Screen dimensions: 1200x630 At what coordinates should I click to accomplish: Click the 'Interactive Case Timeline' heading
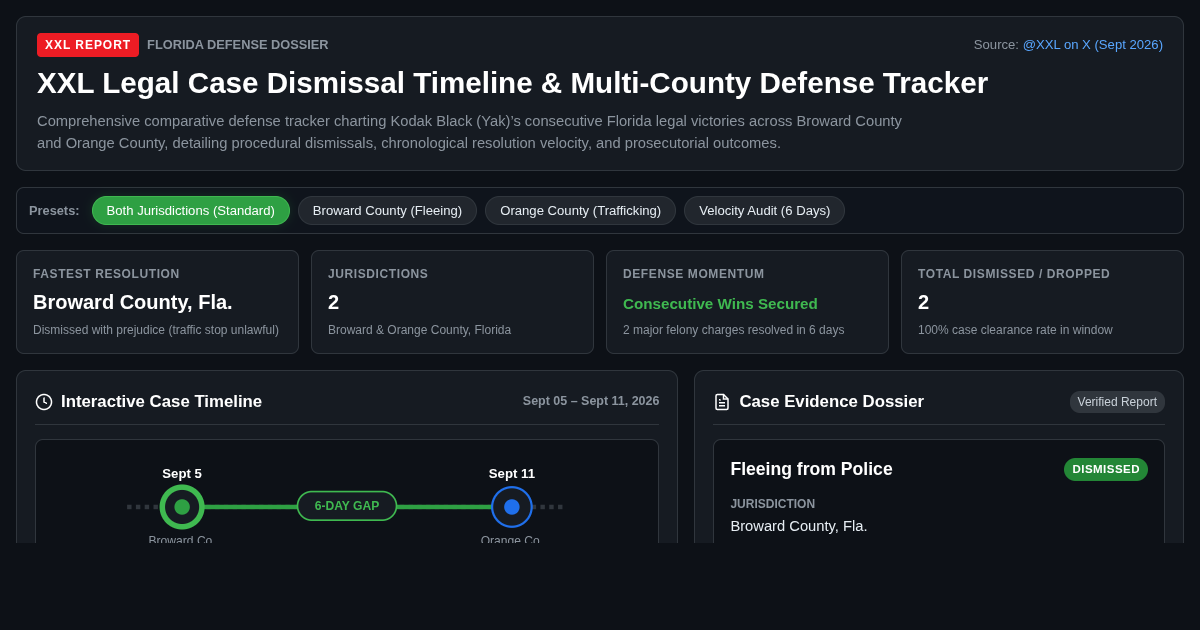pyautogui.click(x=161, y=402)
